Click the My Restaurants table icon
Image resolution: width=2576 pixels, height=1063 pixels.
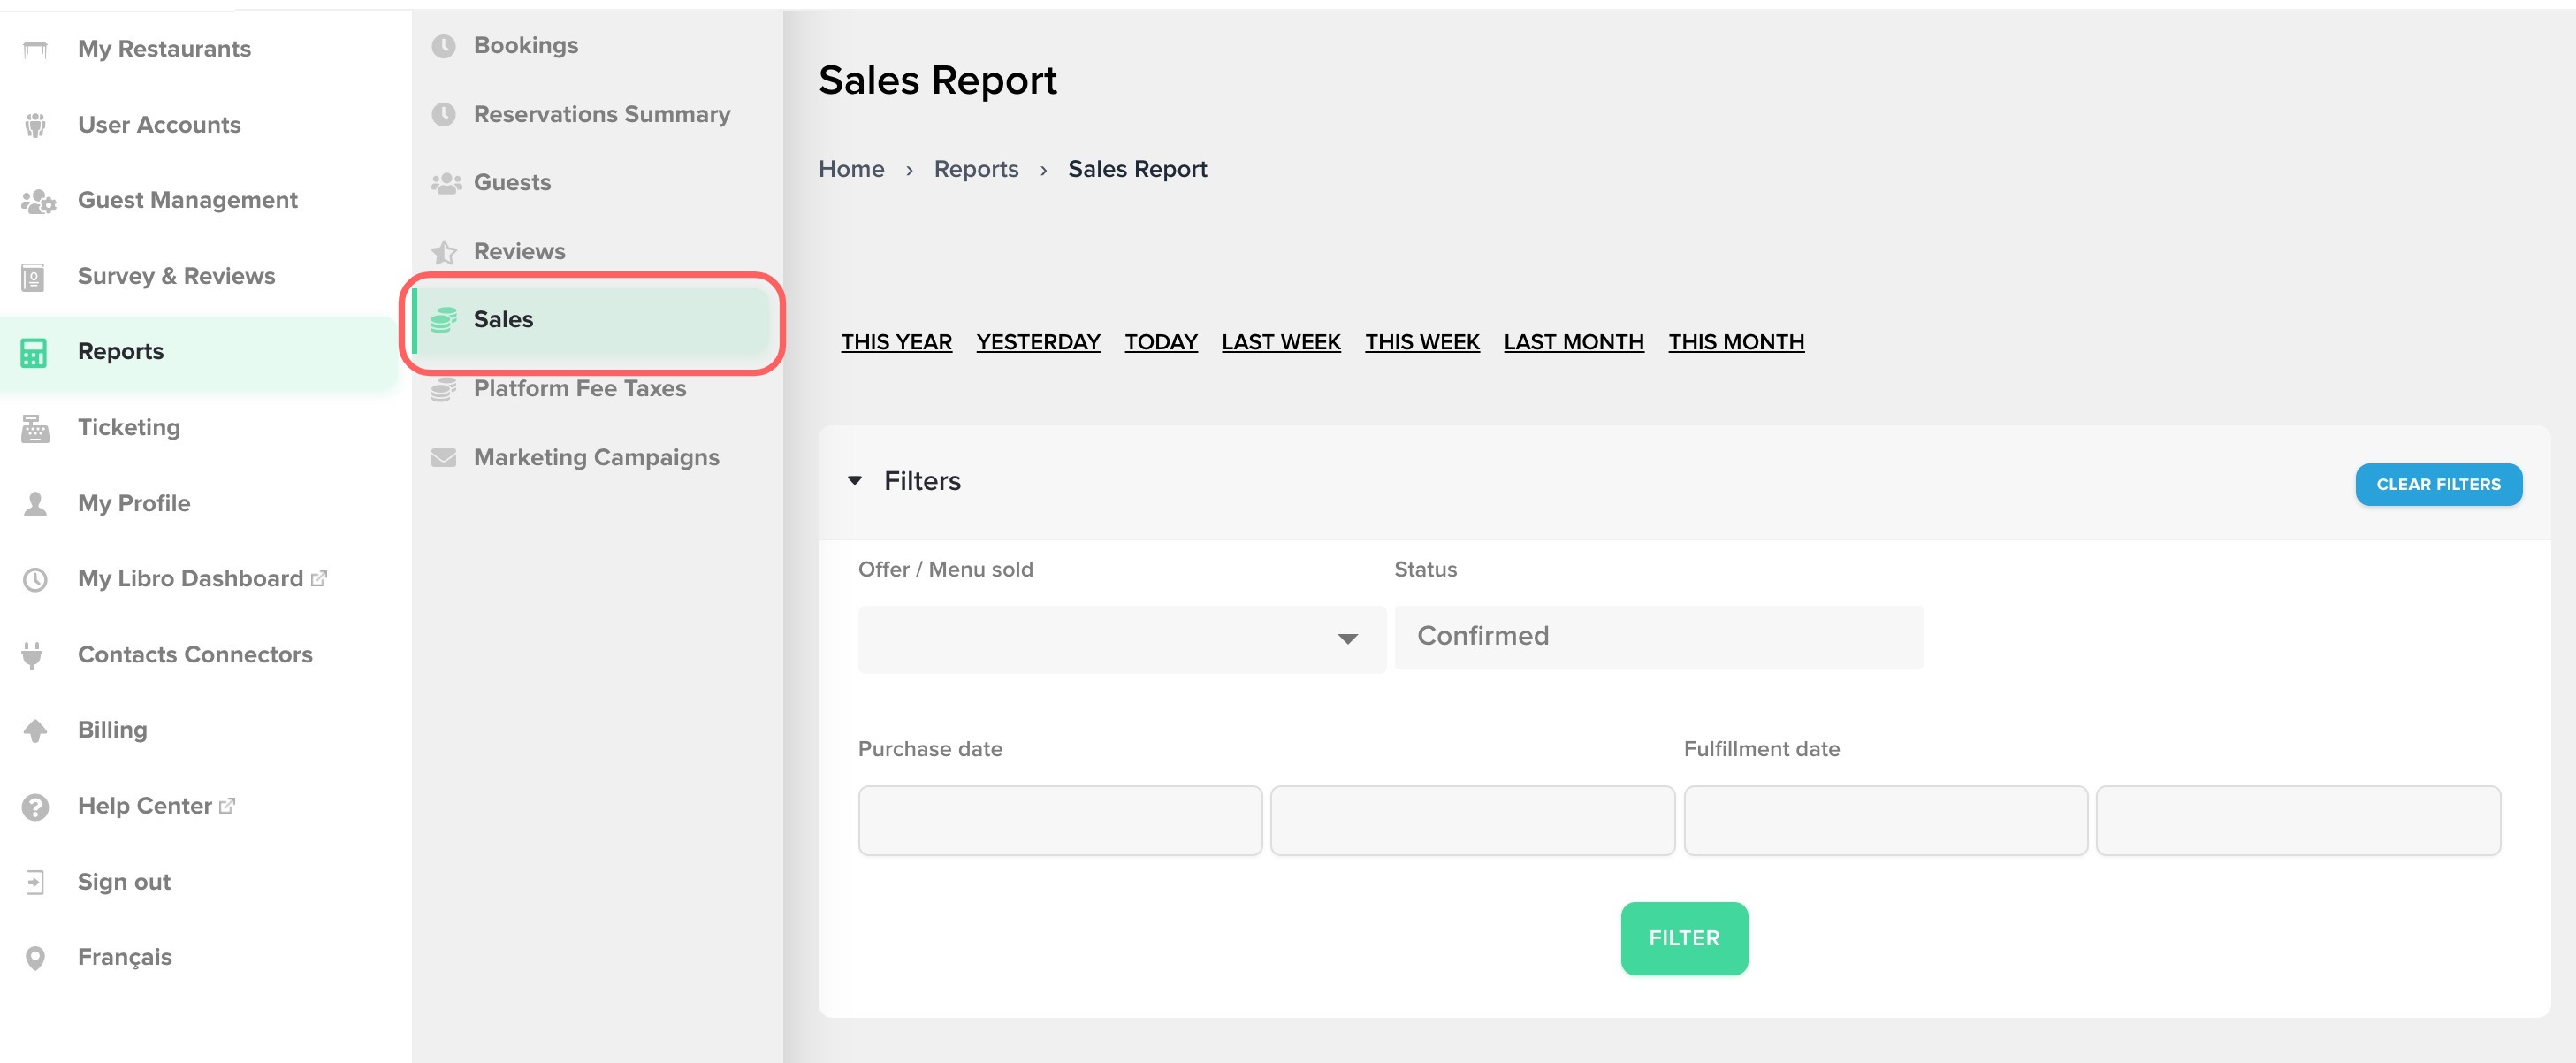pyautogui.click(x=35, y=49)
